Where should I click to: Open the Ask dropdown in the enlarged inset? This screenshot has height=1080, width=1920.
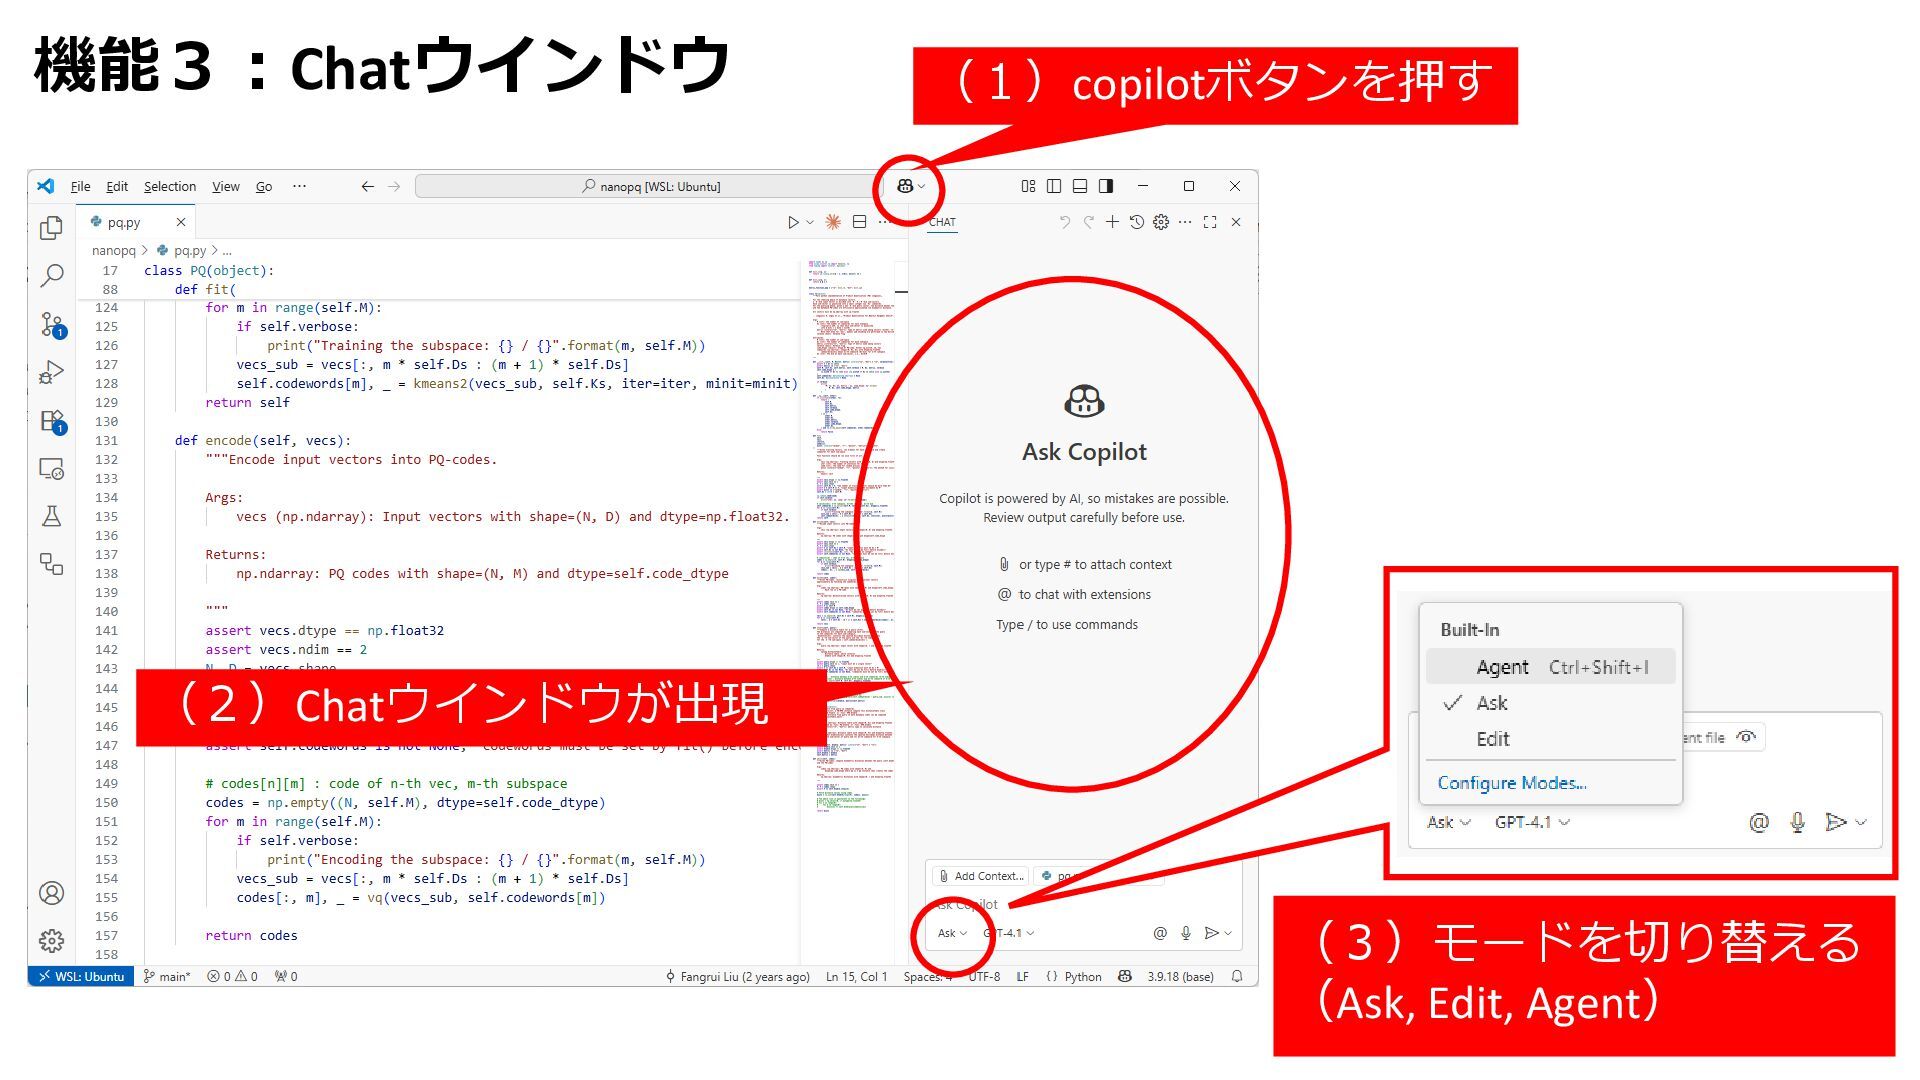1449,822
